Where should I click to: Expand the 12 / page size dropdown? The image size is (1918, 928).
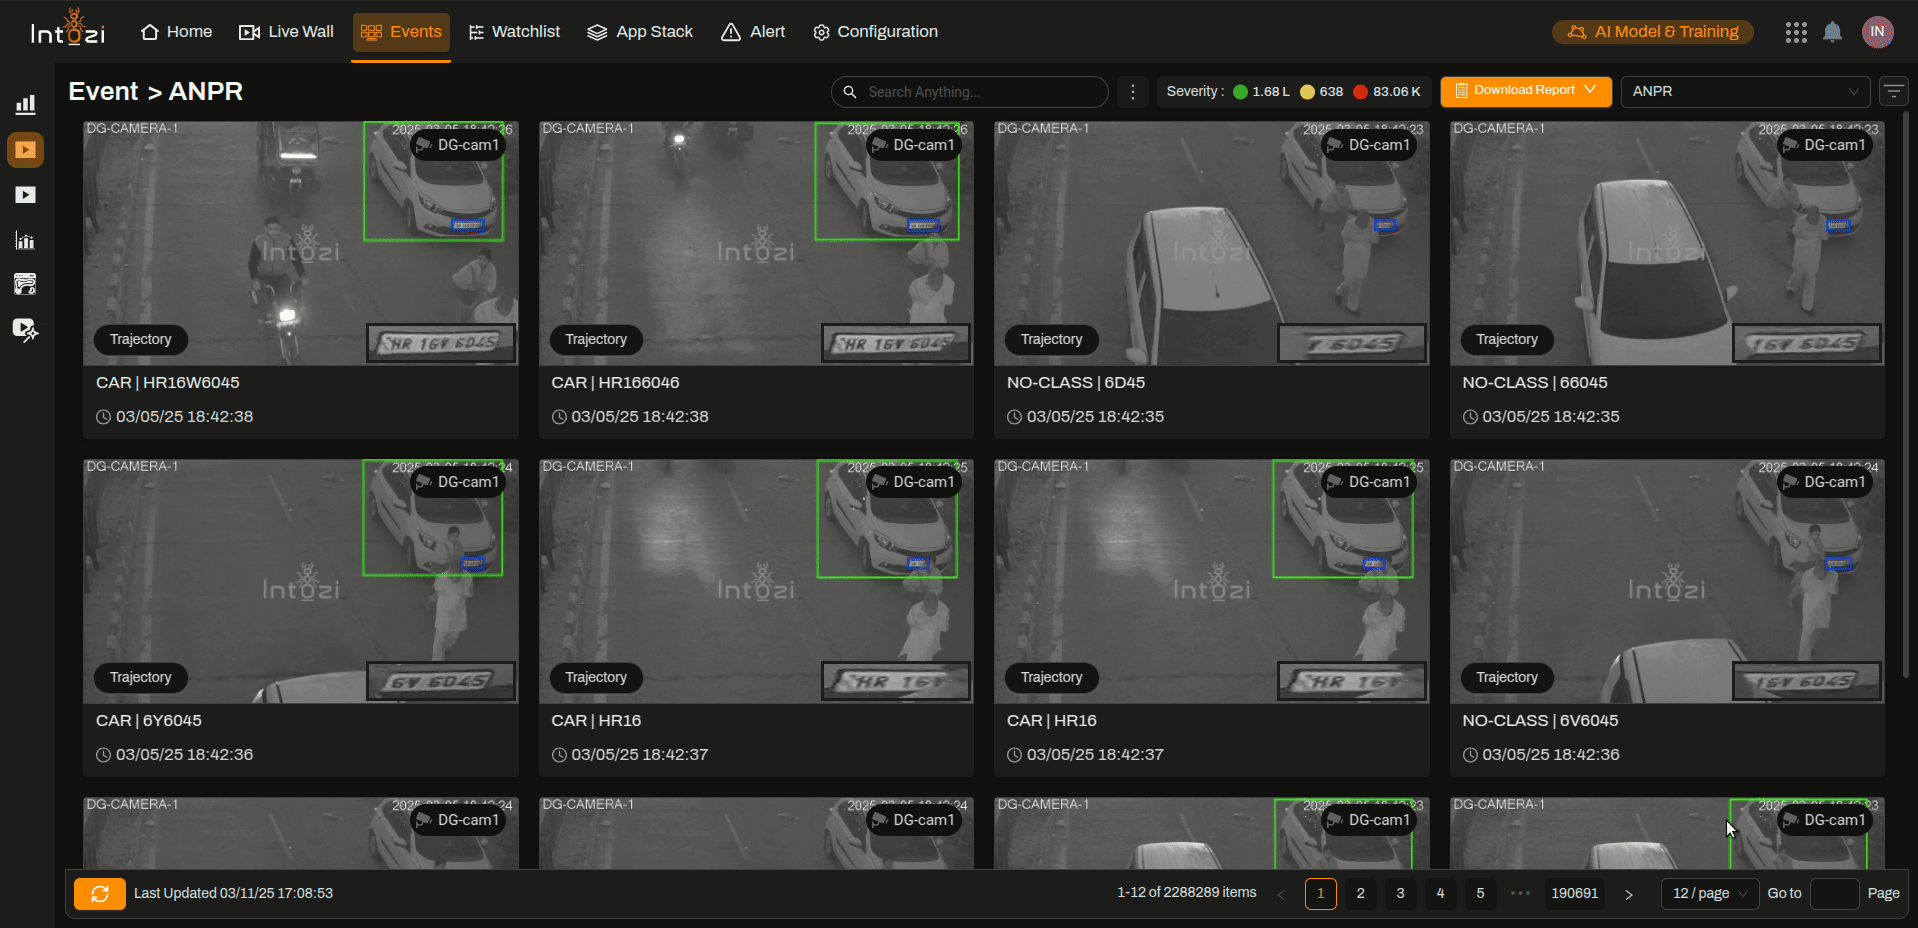[1709, 894]
